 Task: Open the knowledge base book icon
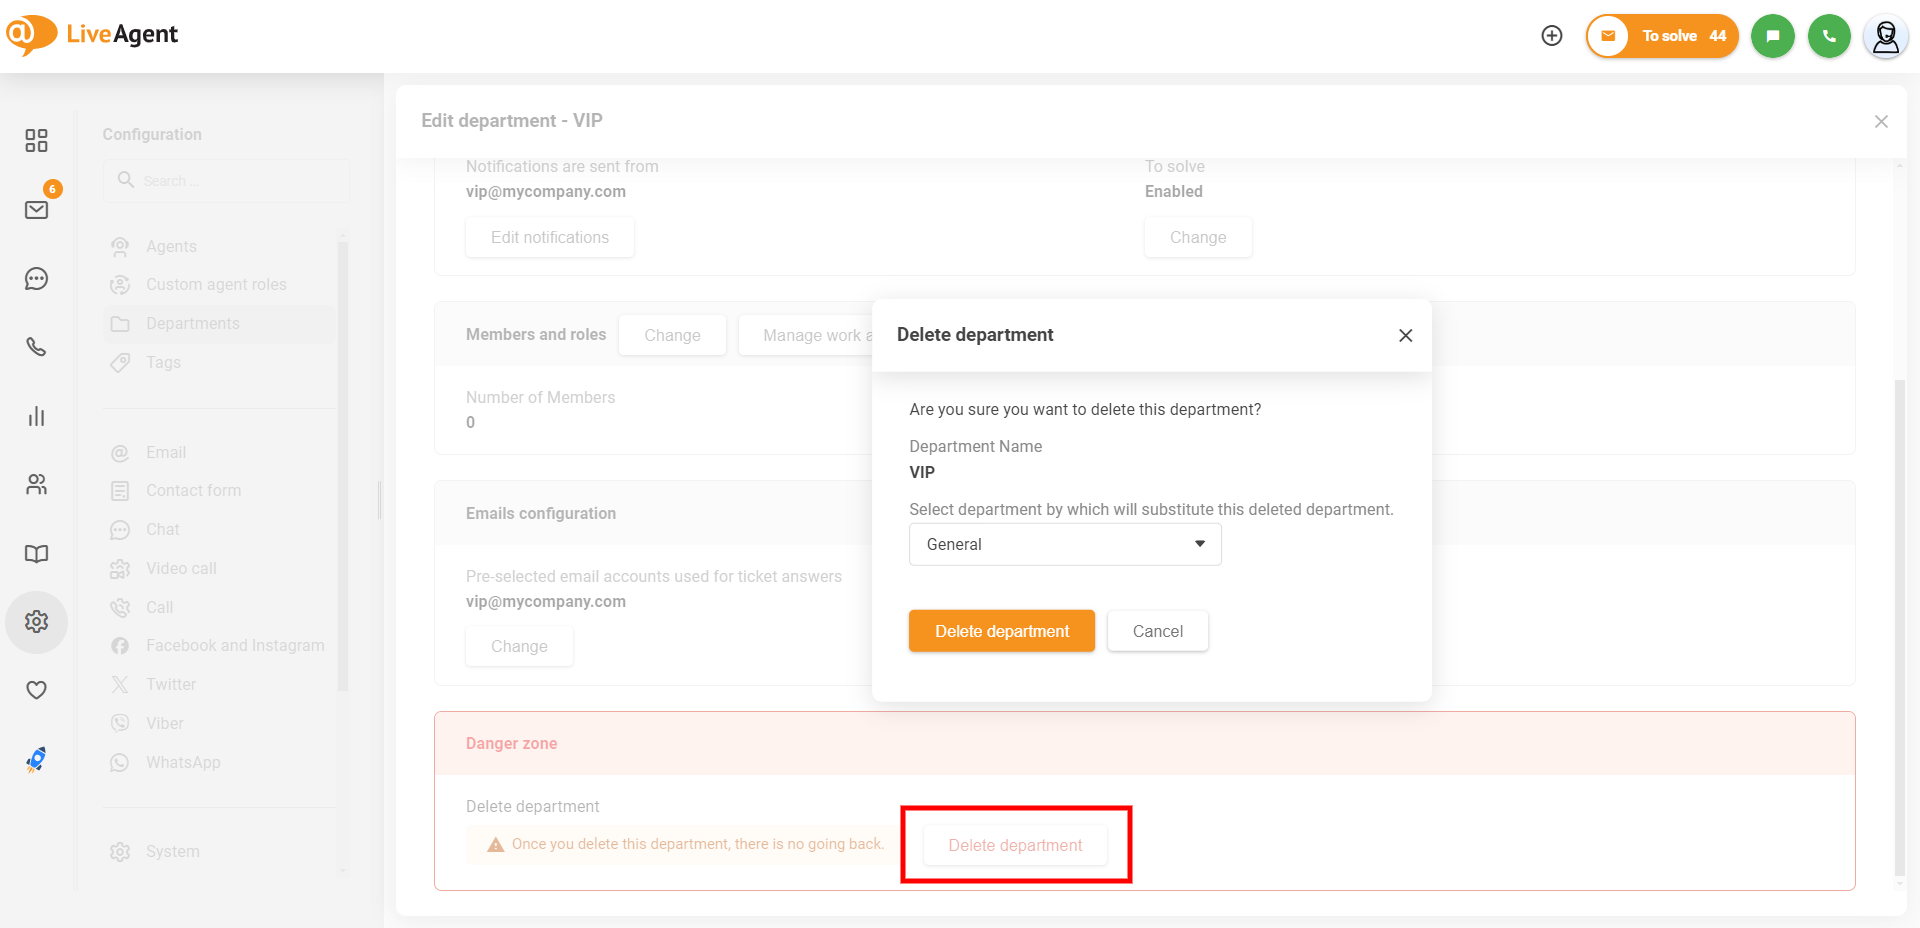tap(36, 554)
